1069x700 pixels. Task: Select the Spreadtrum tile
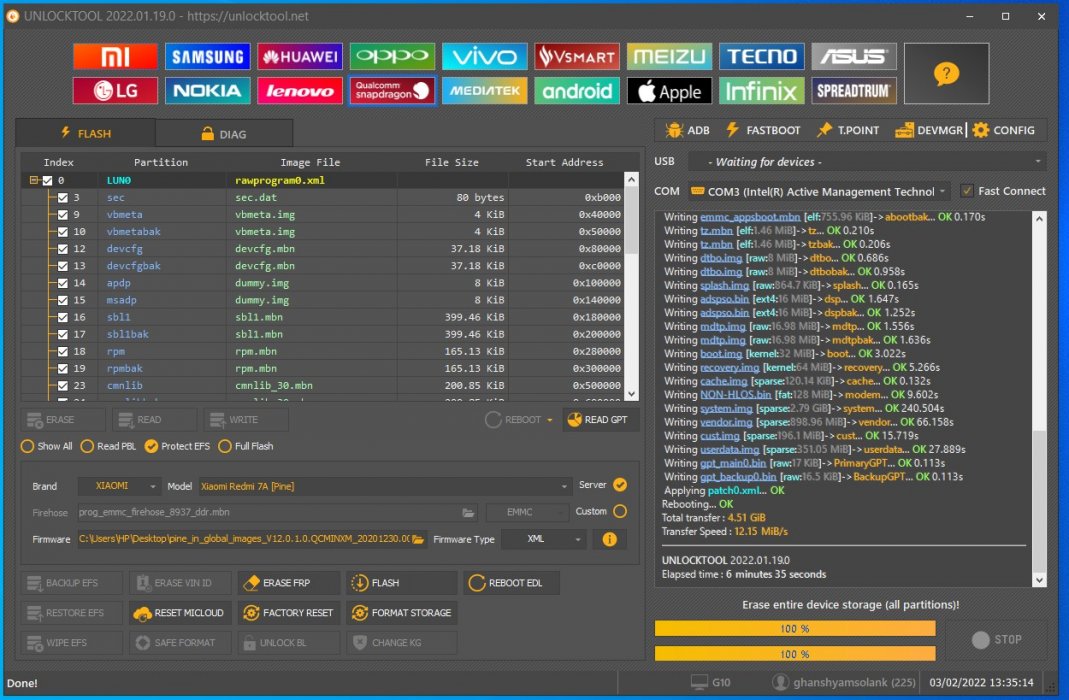coord(854,91)
